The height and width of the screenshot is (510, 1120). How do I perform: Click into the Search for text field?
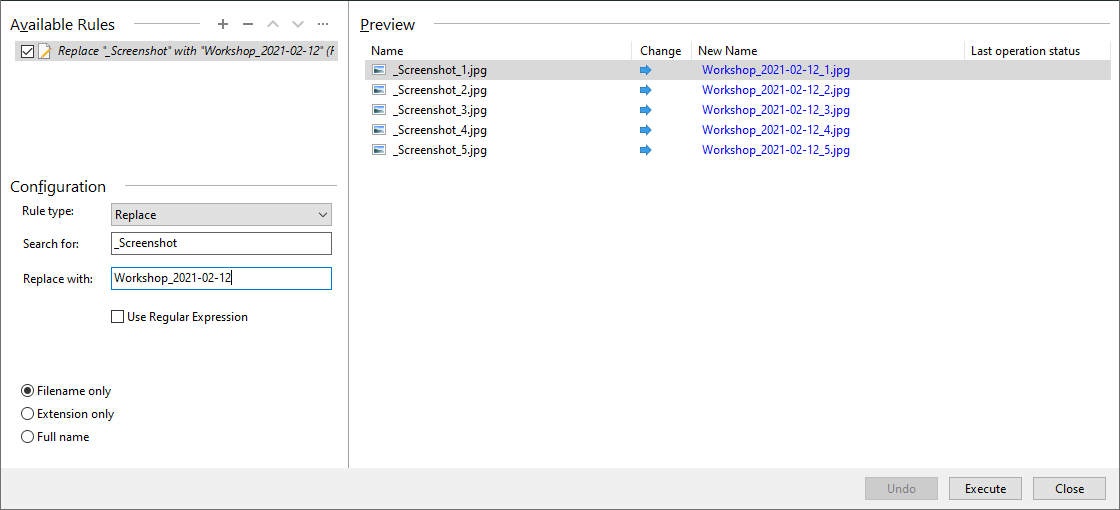click(221, 243)
